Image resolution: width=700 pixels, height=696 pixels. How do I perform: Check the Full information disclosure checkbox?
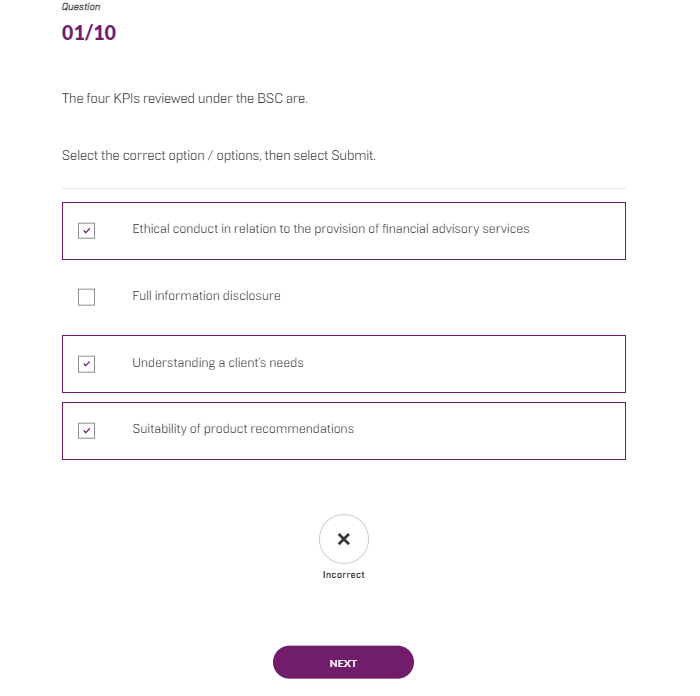tap(87, 297)
